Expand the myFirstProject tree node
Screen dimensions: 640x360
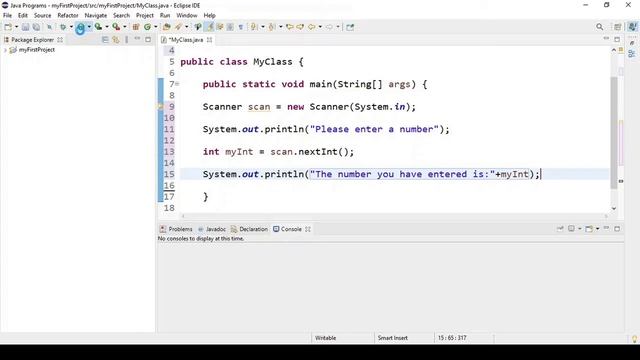click(5, 50)
